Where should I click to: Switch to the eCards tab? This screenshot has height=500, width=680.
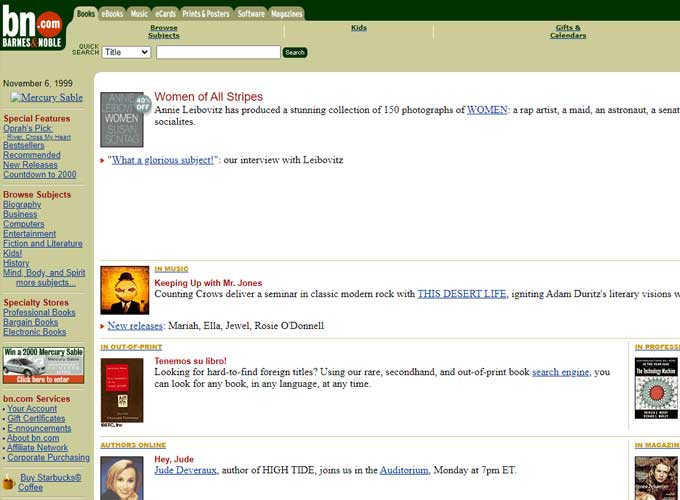[166, 14]
